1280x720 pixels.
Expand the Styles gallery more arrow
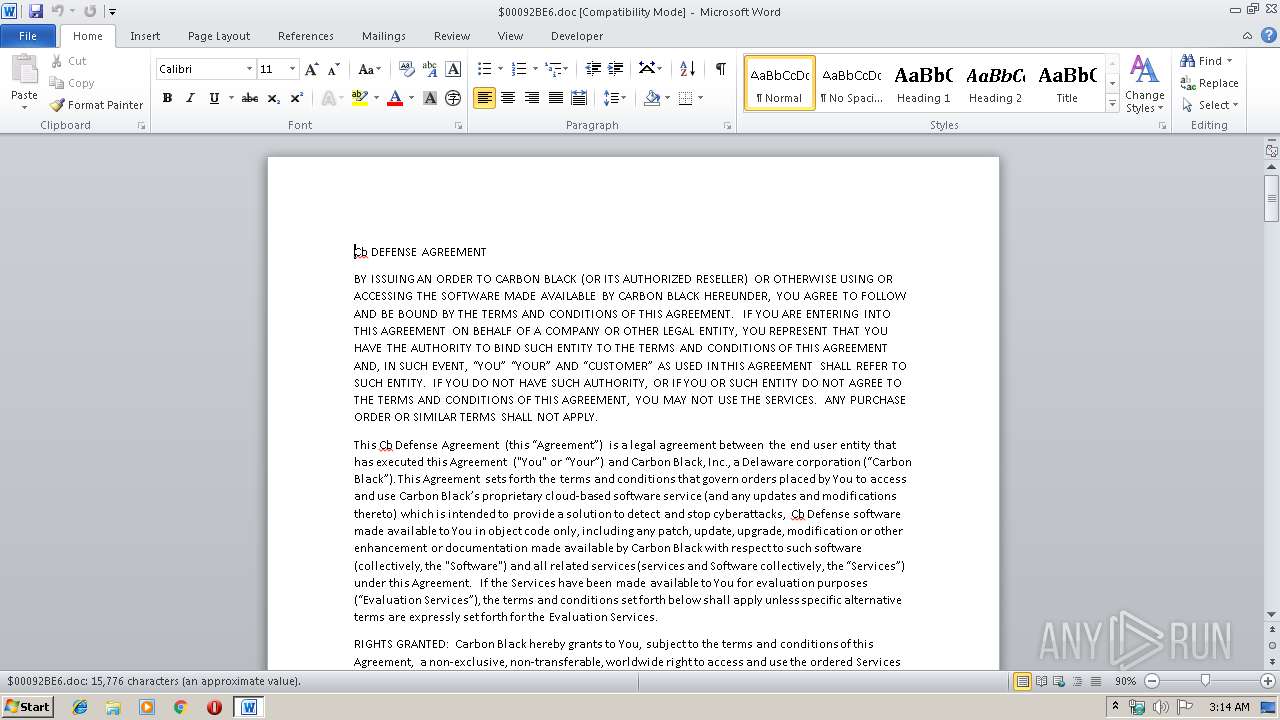[x=1112, y=104]
